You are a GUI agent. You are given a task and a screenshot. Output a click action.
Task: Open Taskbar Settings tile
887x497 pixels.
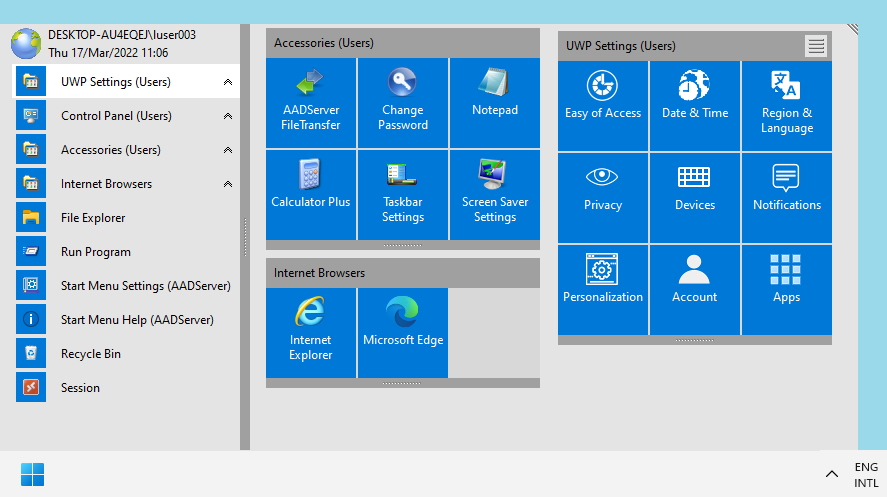[x=403, y=195]
